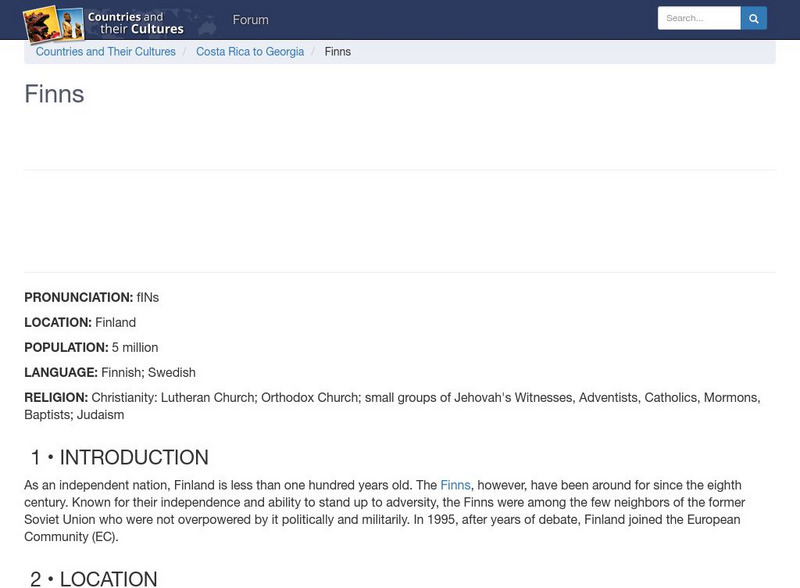This screenshot has width=800, height=588.
Task: Go to Countries and Their Cultures breadcrumb
Action: [x=106, y=52]
